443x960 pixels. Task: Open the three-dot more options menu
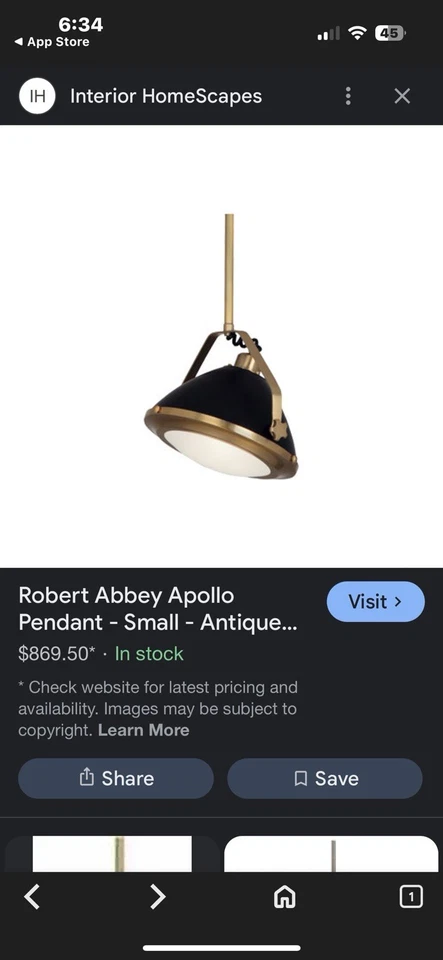[x=348, y=96]
